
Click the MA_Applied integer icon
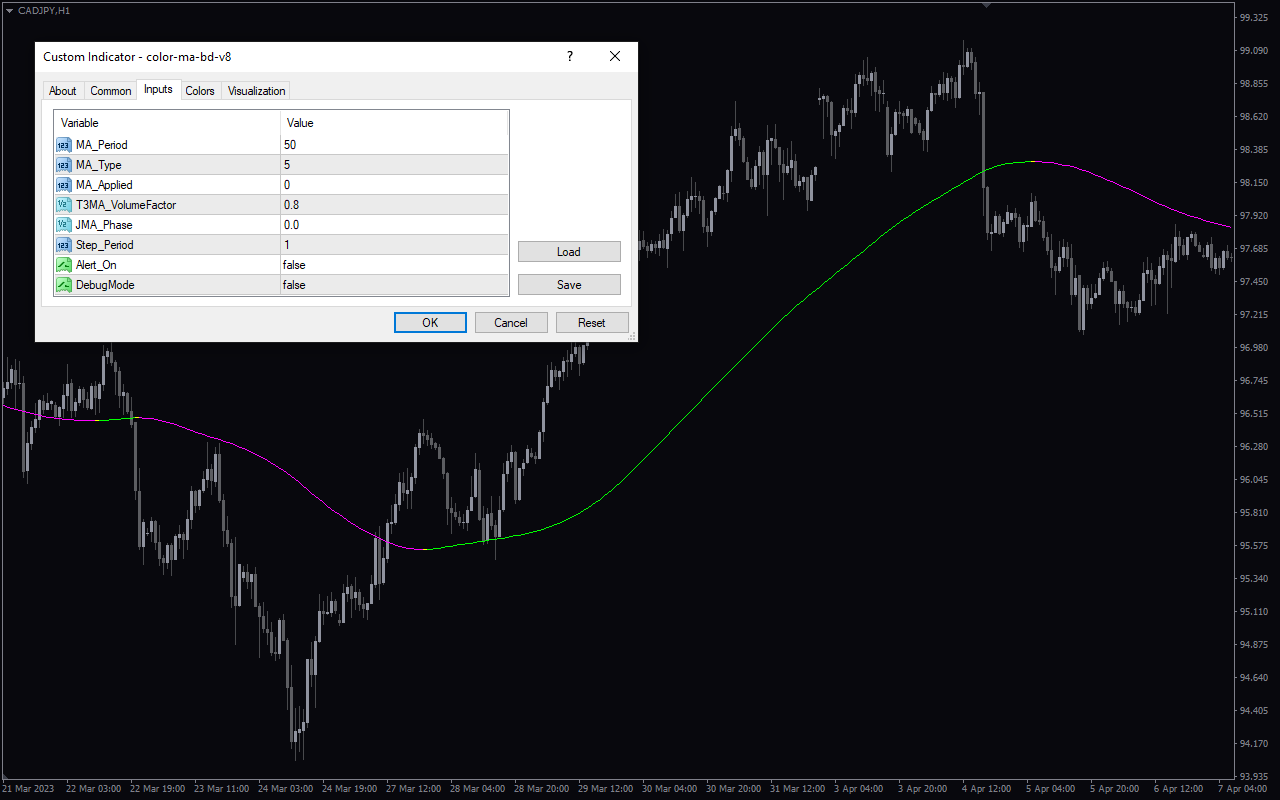click(64, 185)
